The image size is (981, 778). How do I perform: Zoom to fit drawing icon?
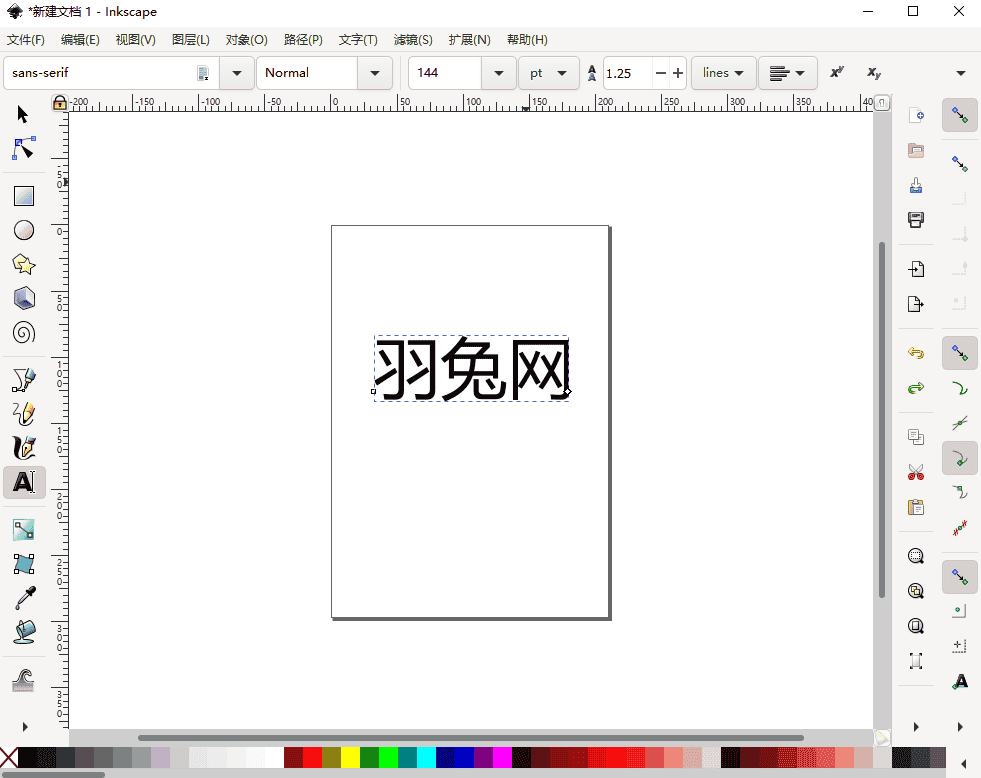(x=916, y=591)
